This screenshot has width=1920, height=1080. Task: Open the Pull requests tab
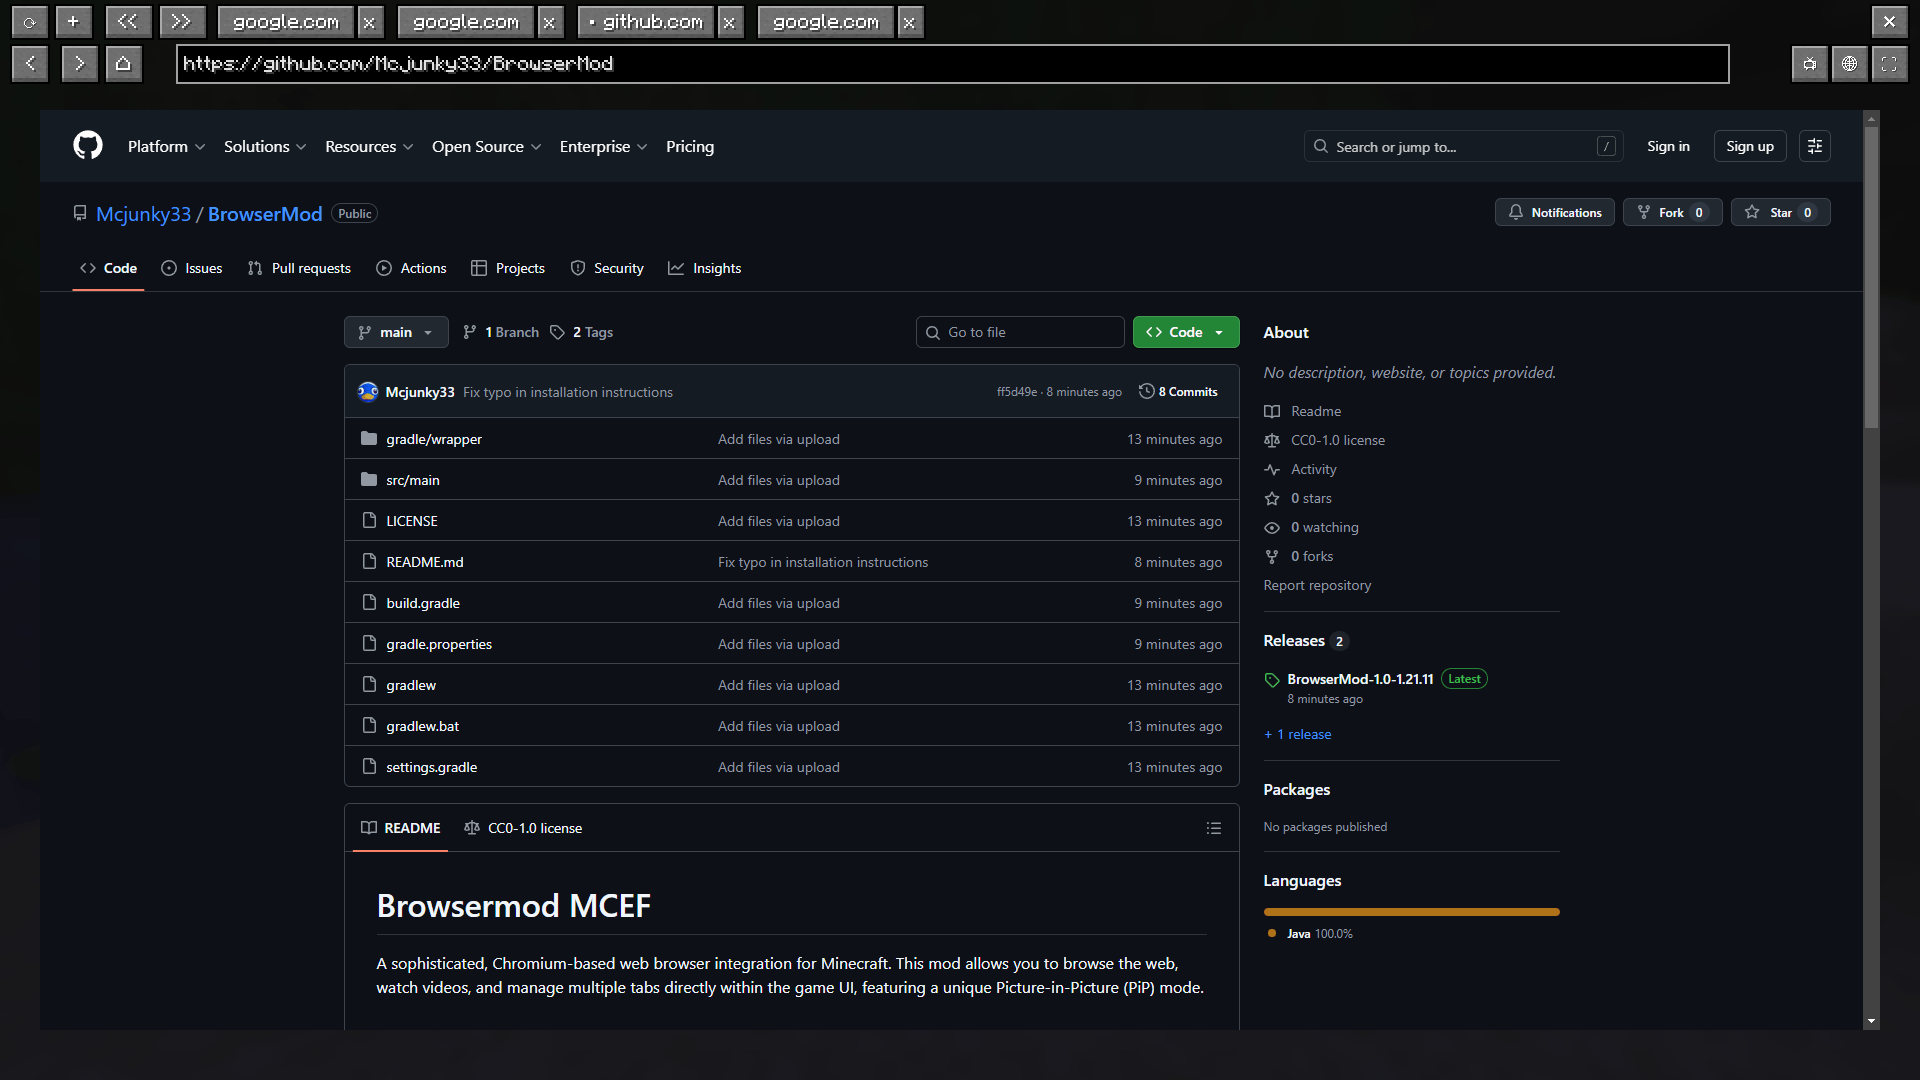point(299,268)
